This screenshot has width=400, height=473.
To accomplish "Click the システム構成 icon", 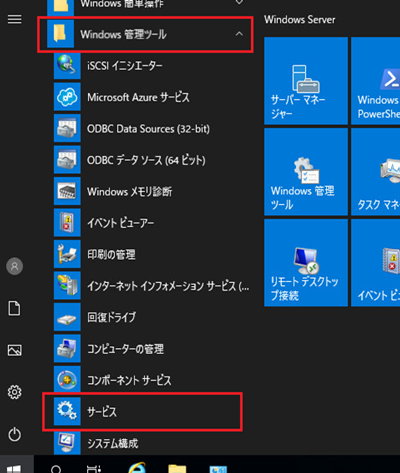I will pyautogui.click(x=67, y=443).
